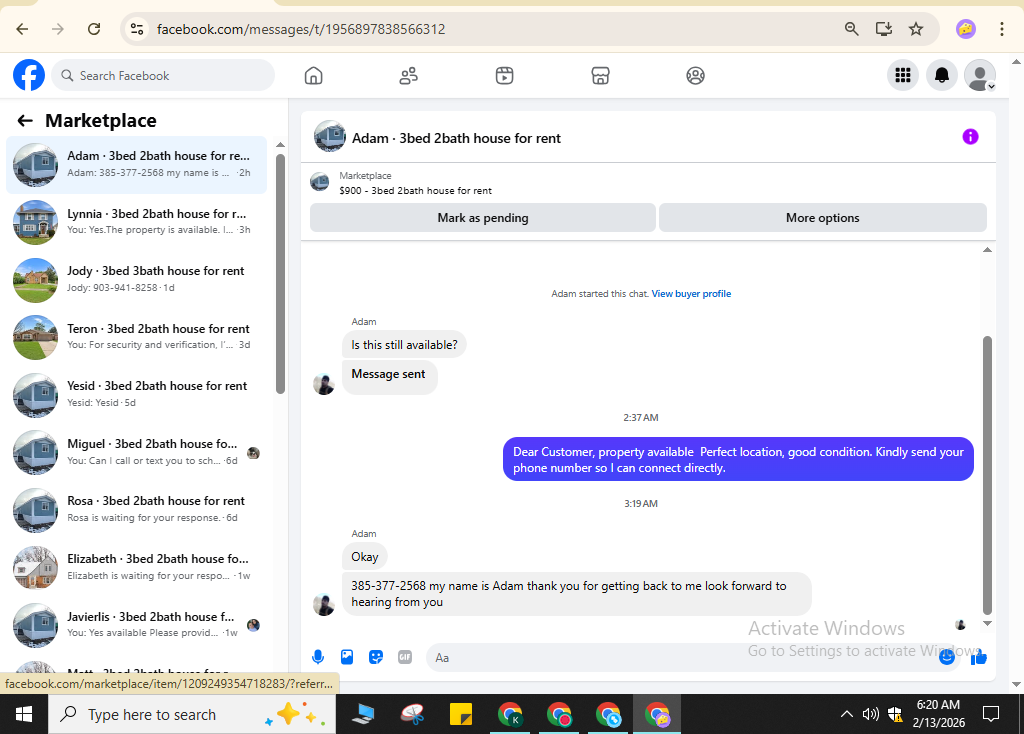
Task: Open the Windows Start menu
Action: pos(24,714)
